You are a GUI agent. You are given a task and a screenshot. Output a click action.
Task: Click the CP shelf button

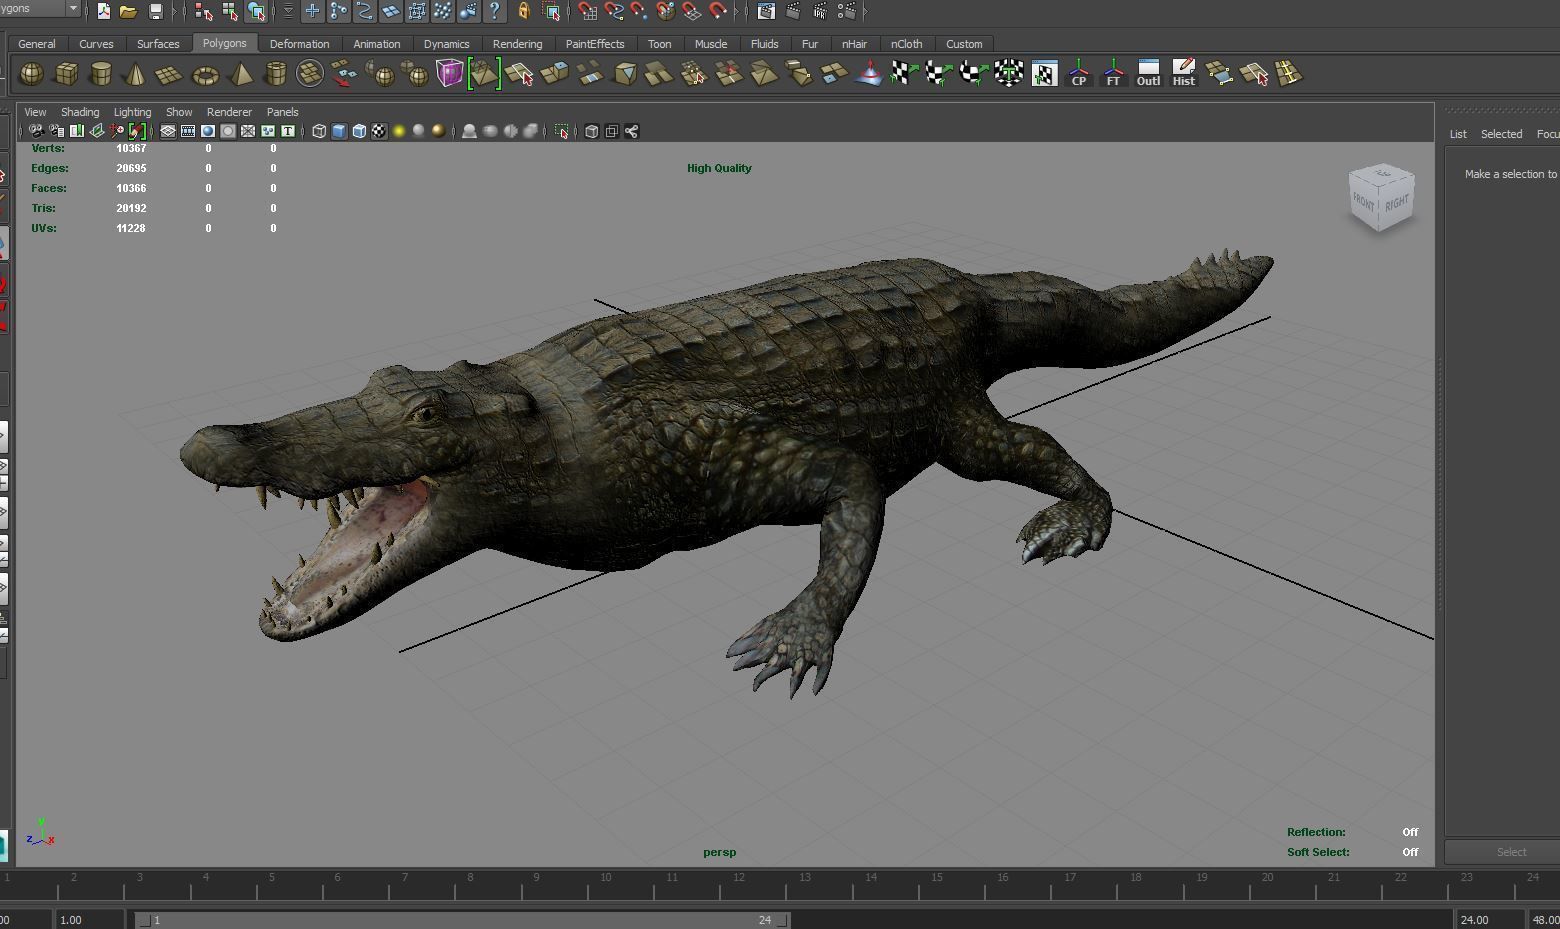pyautogui.click(x=1079, y=74)
